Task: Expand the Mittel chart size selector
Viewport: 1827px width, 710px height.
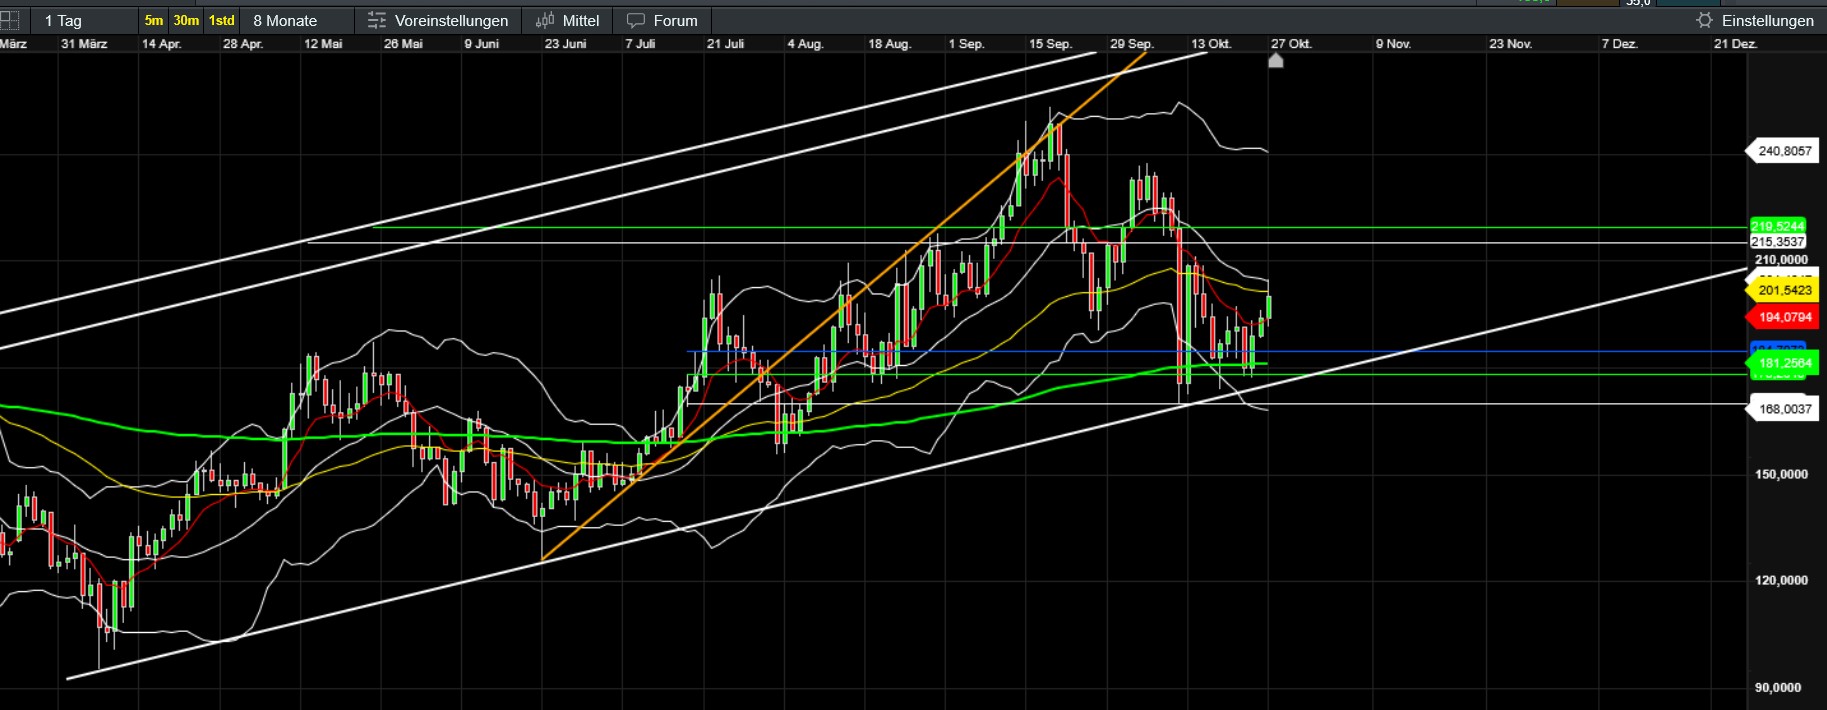Action: (580, 20)
